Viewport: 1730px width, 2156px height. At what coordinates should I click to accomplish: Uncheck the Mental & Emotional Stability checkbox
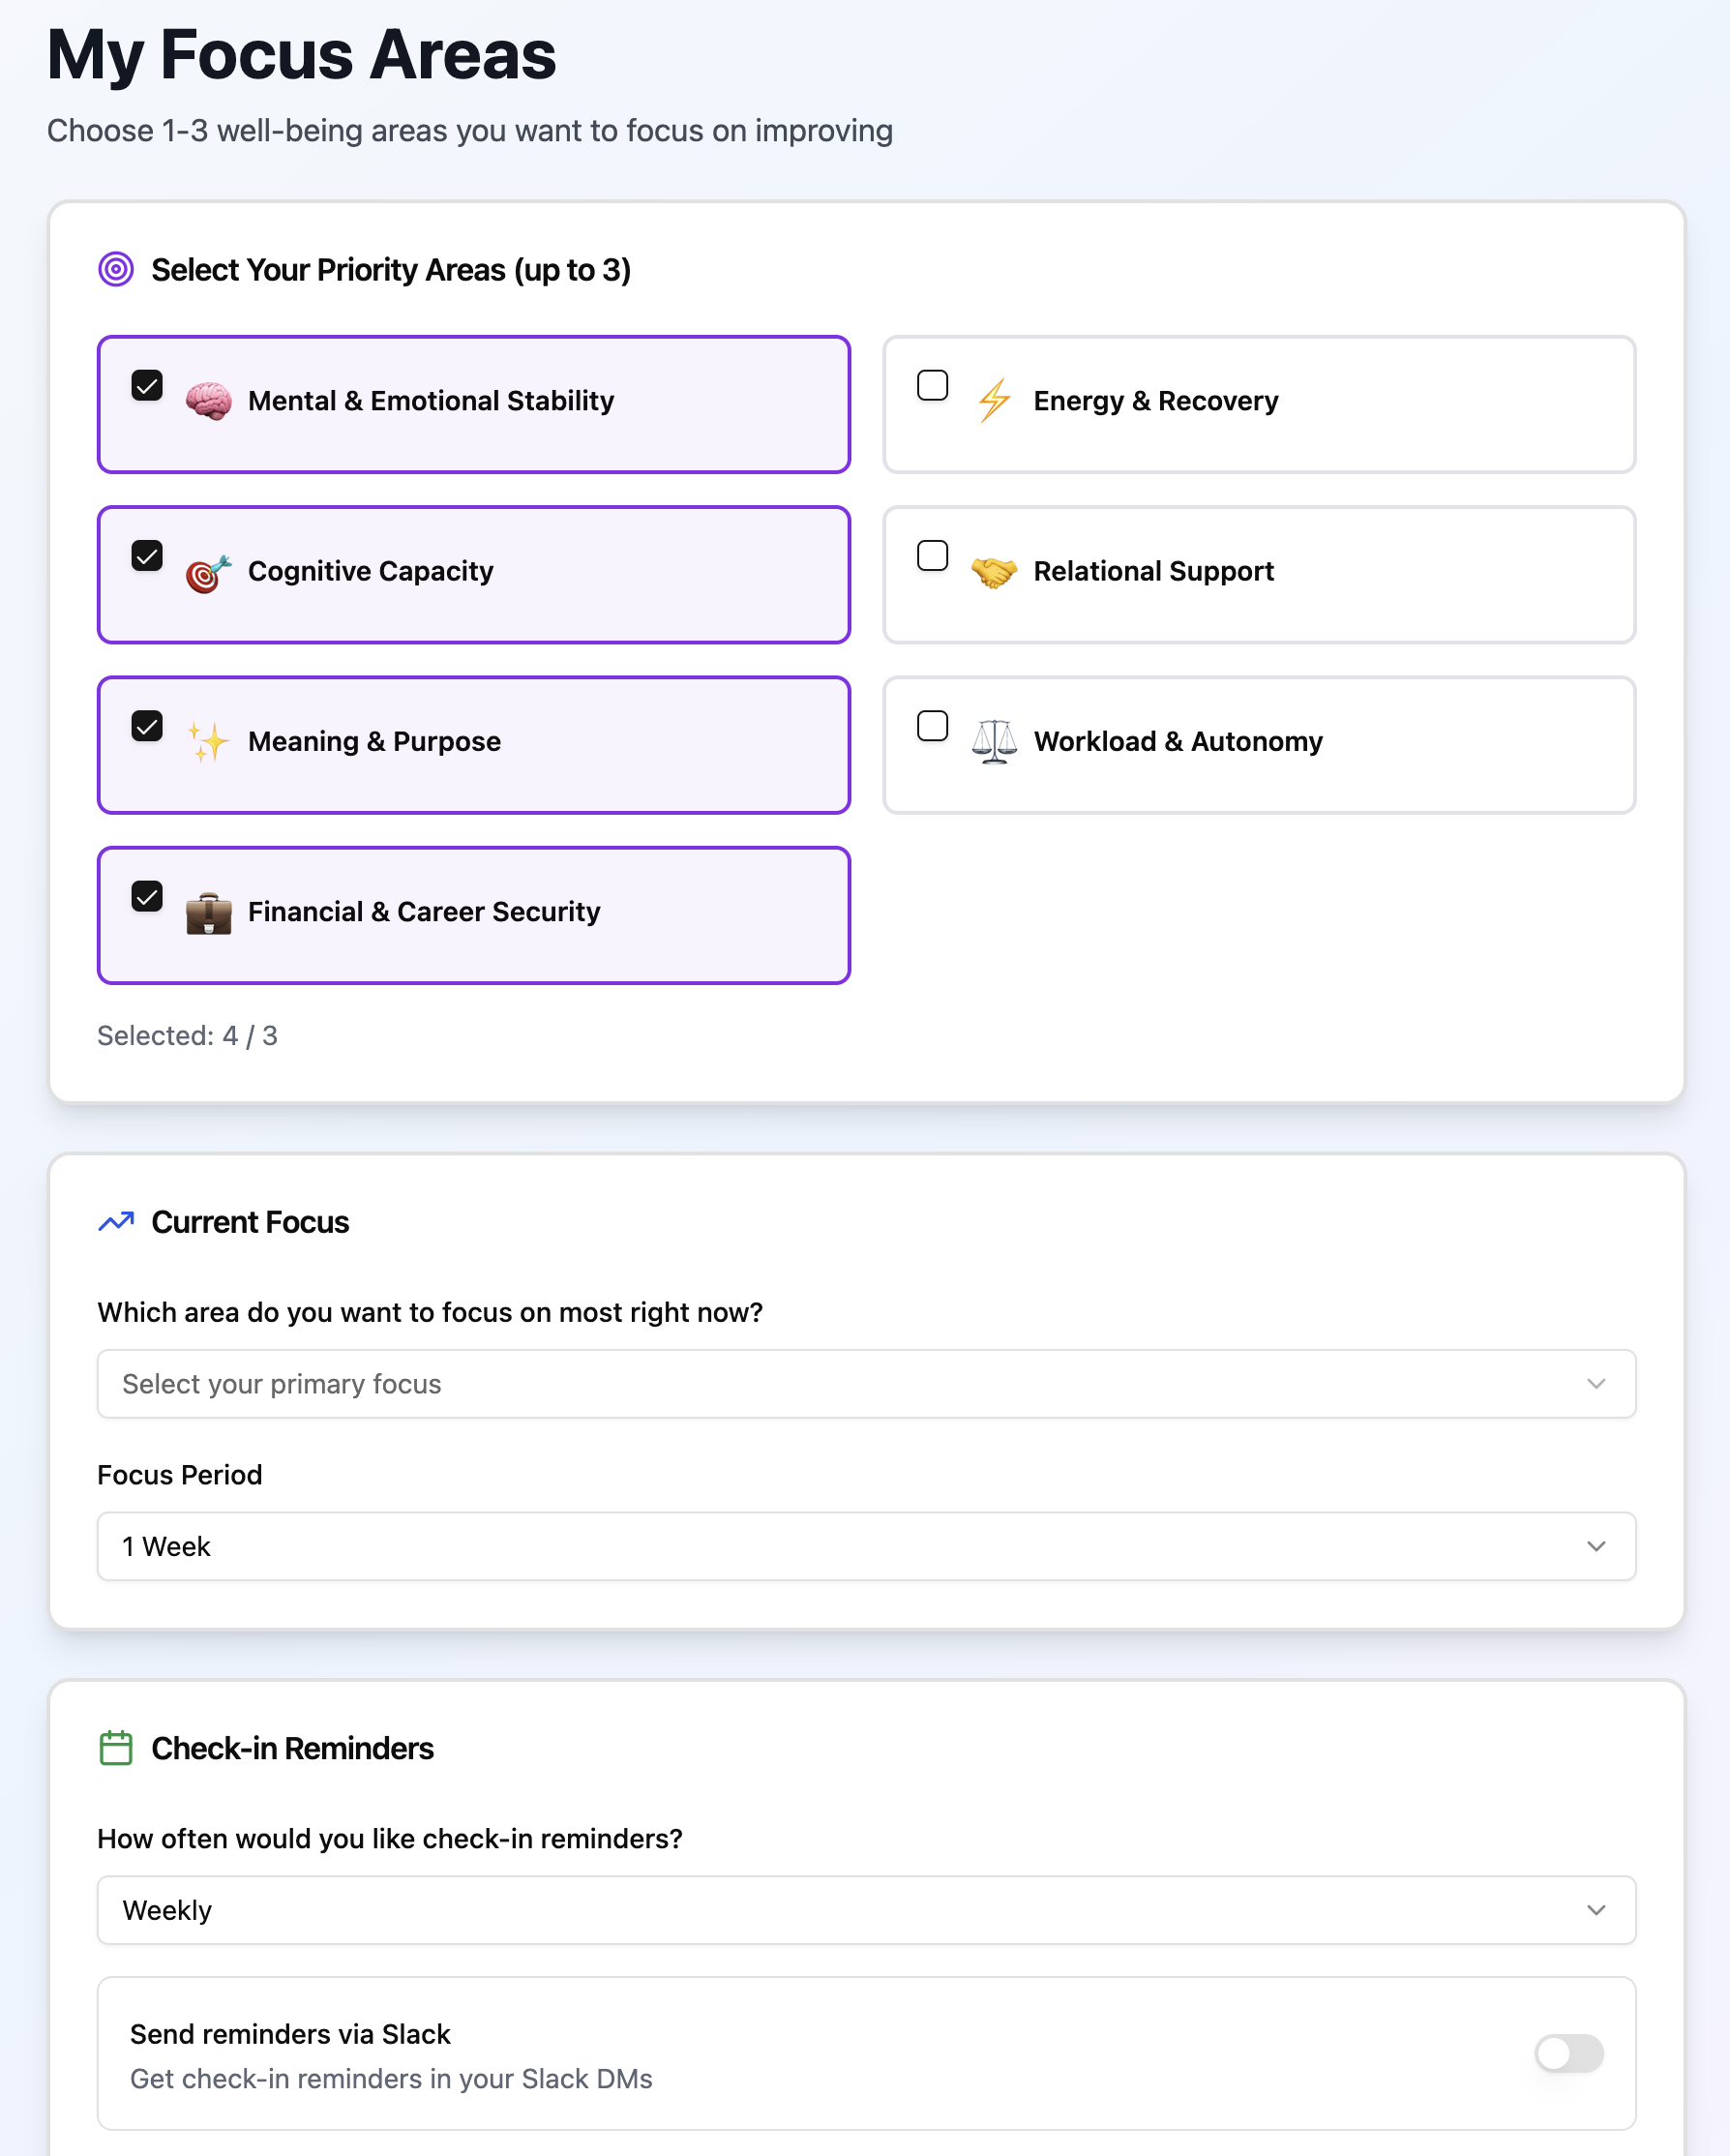[147, 386]
